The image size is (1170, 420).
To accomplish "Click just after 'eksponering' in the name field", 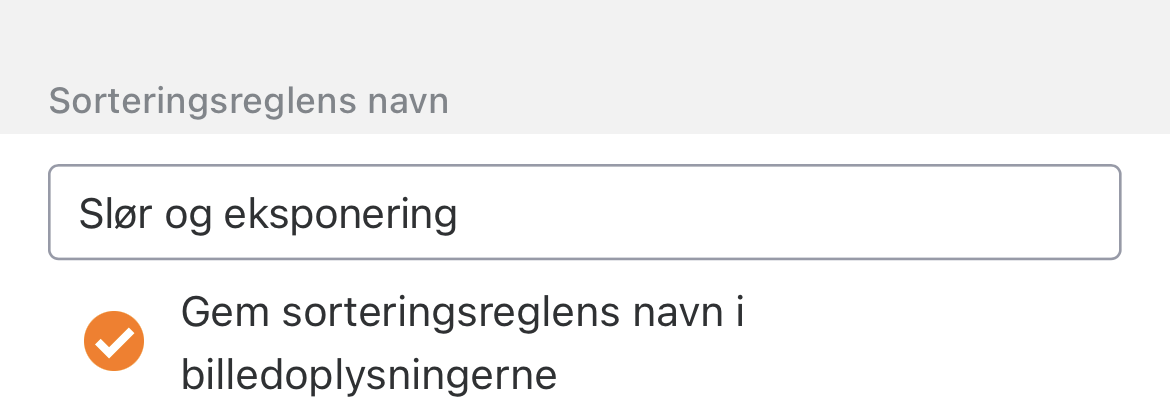I will (462, 214).
